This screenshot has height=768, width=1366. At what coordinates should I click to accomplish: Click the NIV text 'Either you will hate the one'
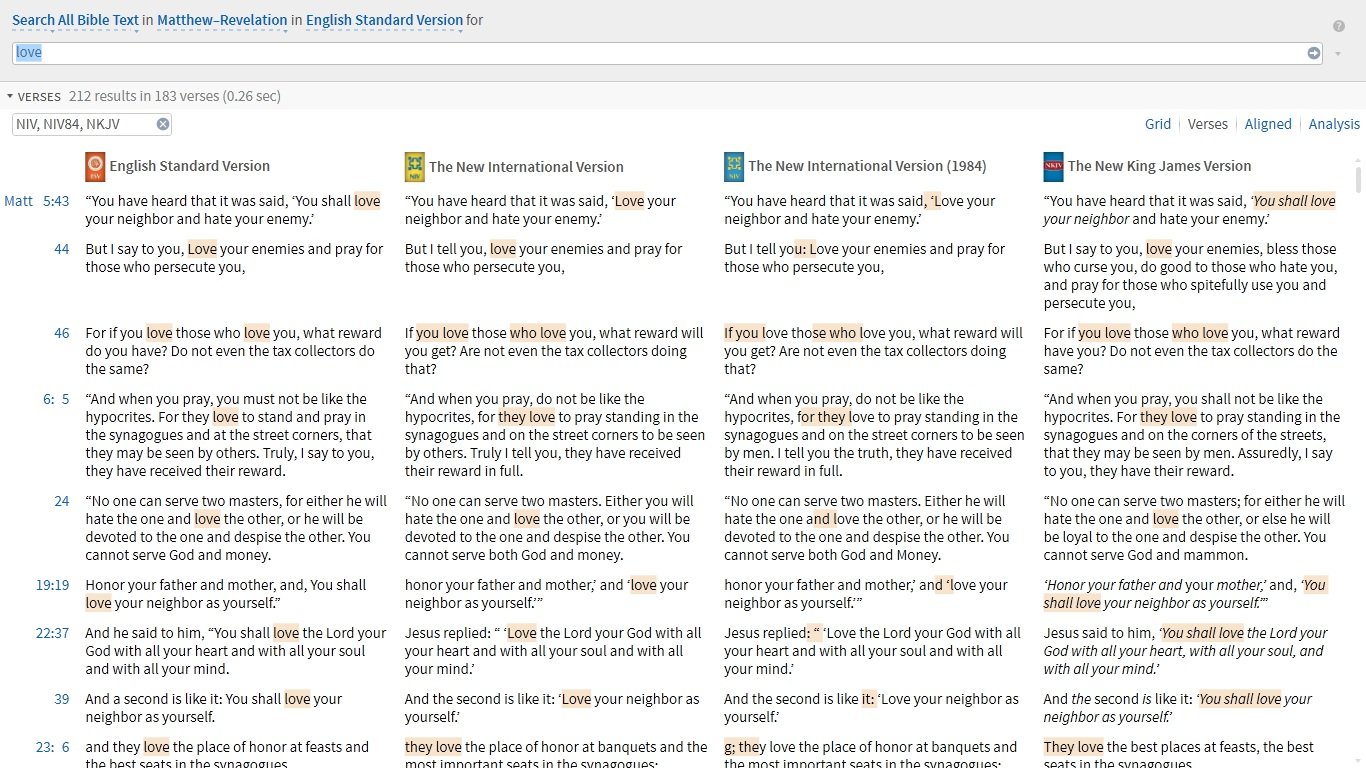(547, 510)
